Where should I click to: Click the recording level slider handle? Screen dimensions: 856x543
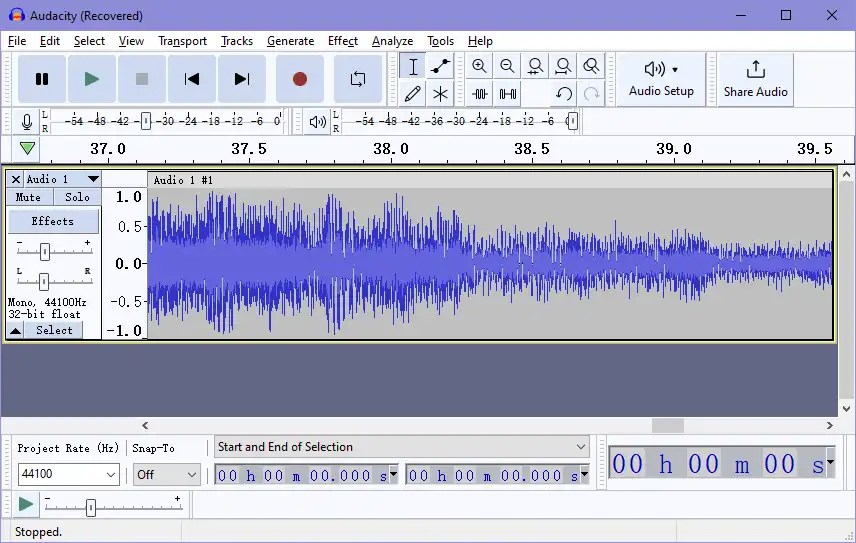point(146,121)
